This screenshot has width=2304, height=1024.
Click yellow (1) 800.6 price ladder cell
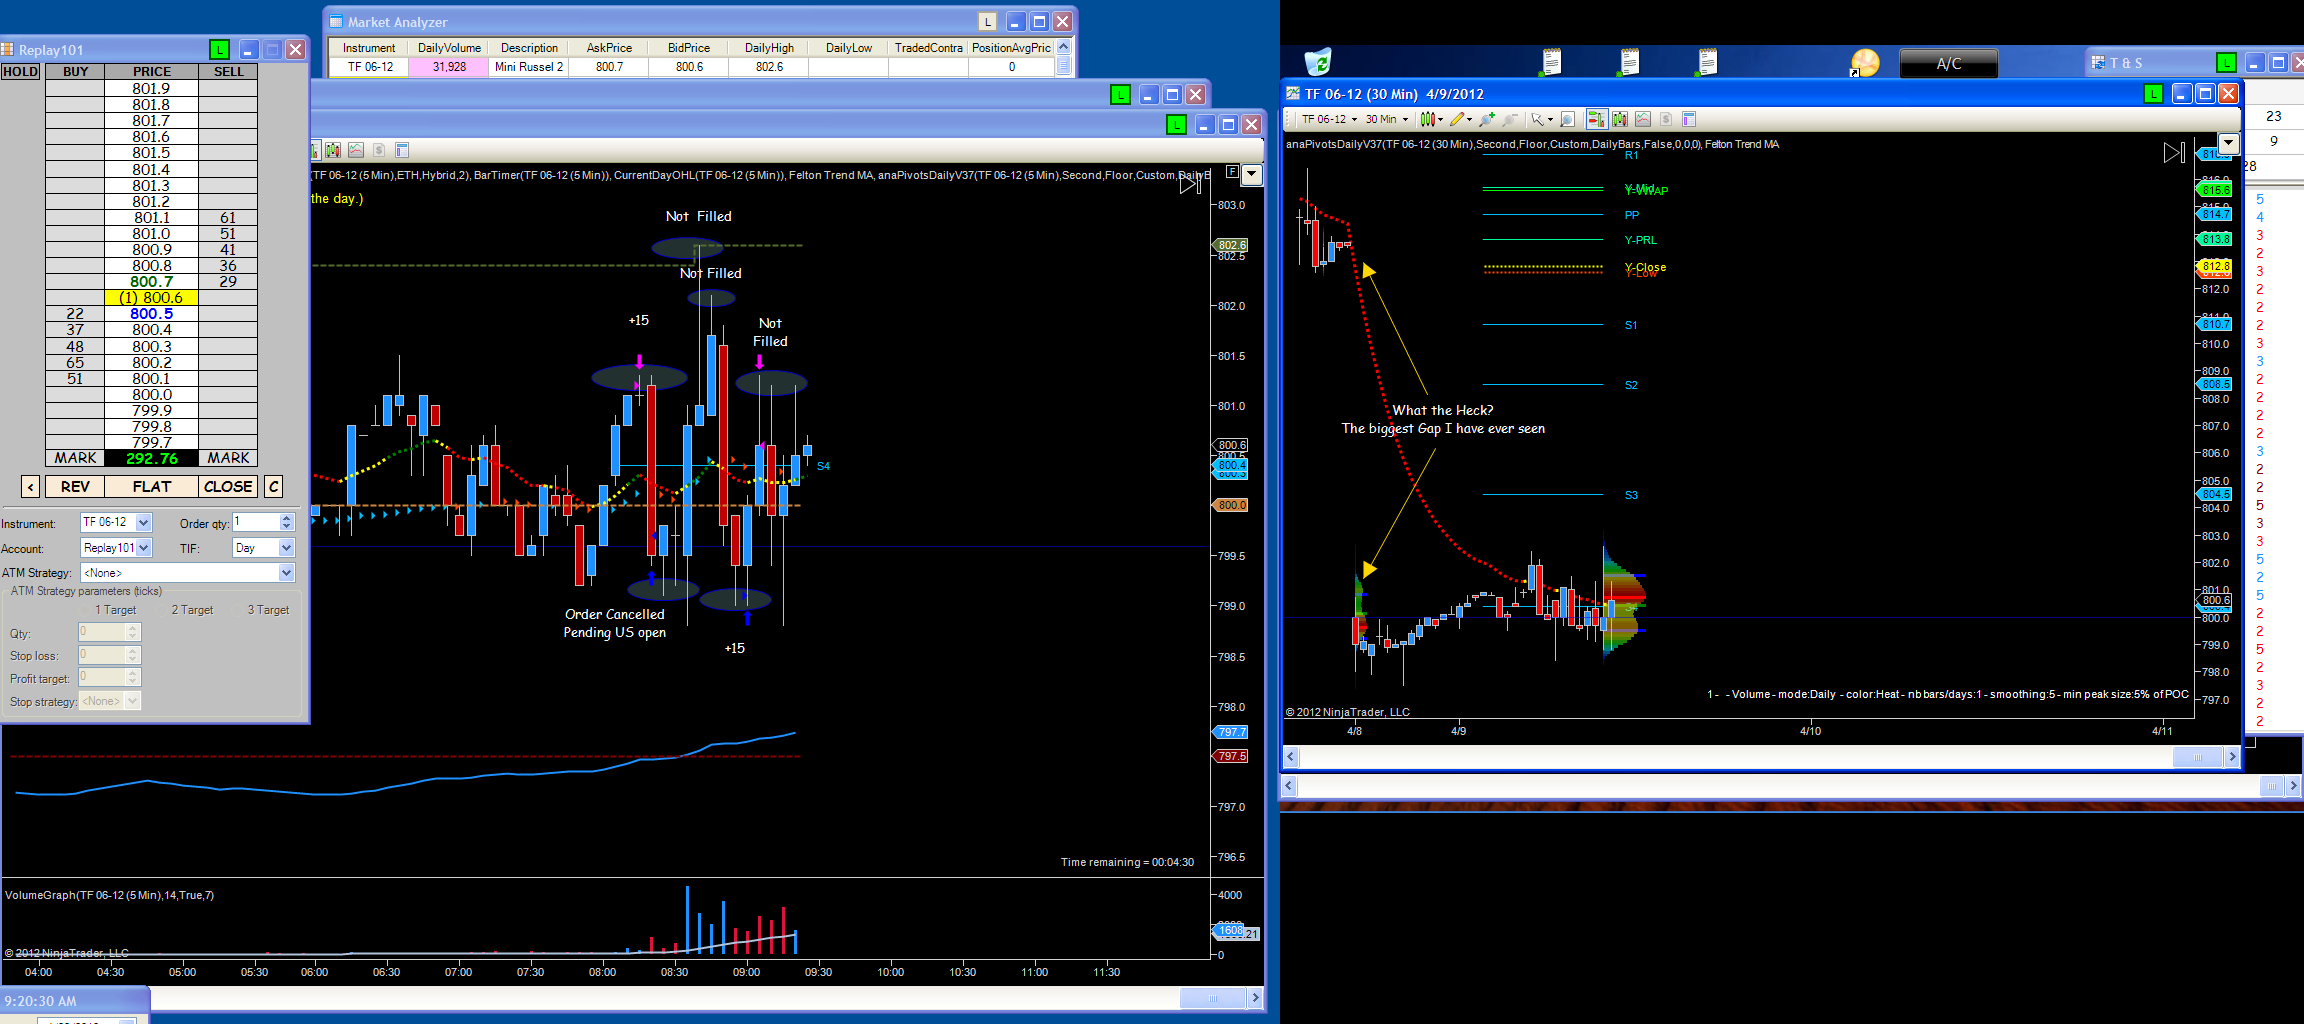152,298
